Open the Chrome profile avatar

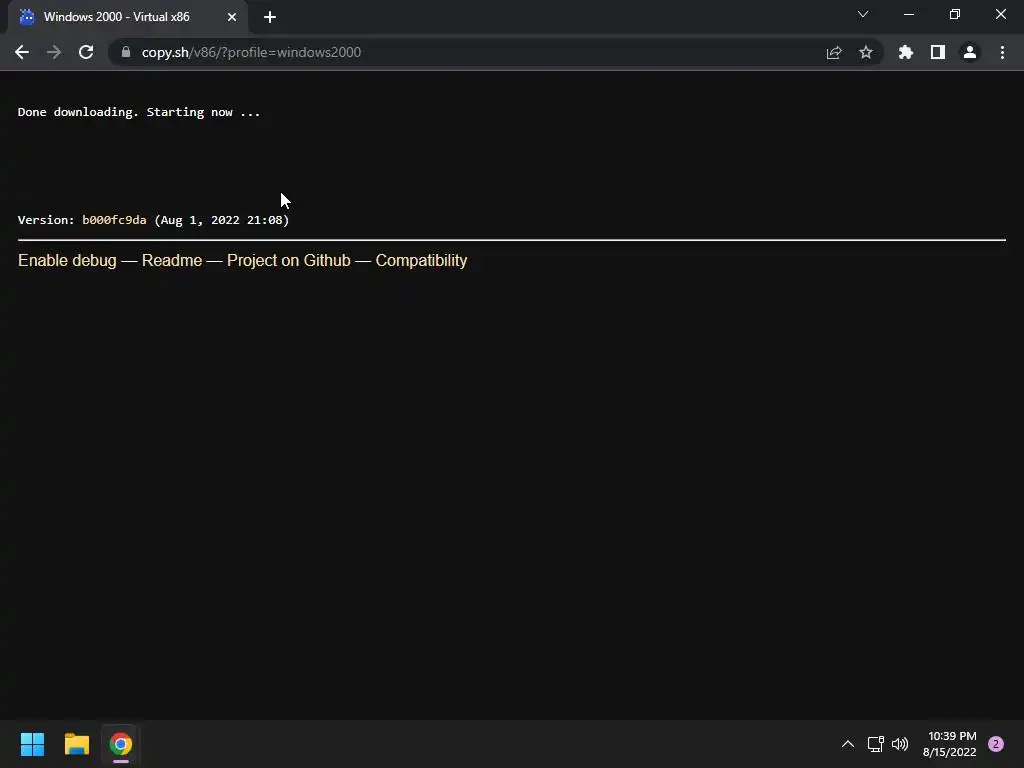tap(970, 52)
